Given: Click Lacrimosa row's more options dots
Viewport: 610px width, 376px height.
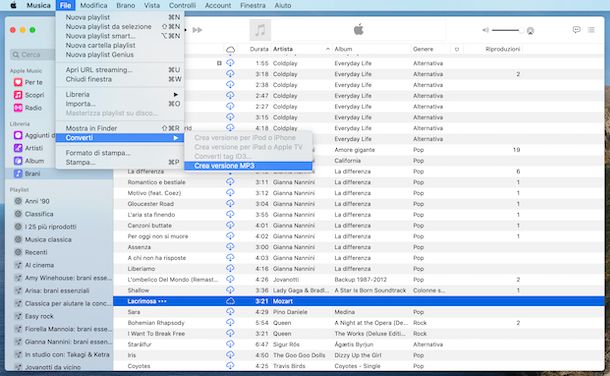Looking at the screenshot, I should 162,301.
